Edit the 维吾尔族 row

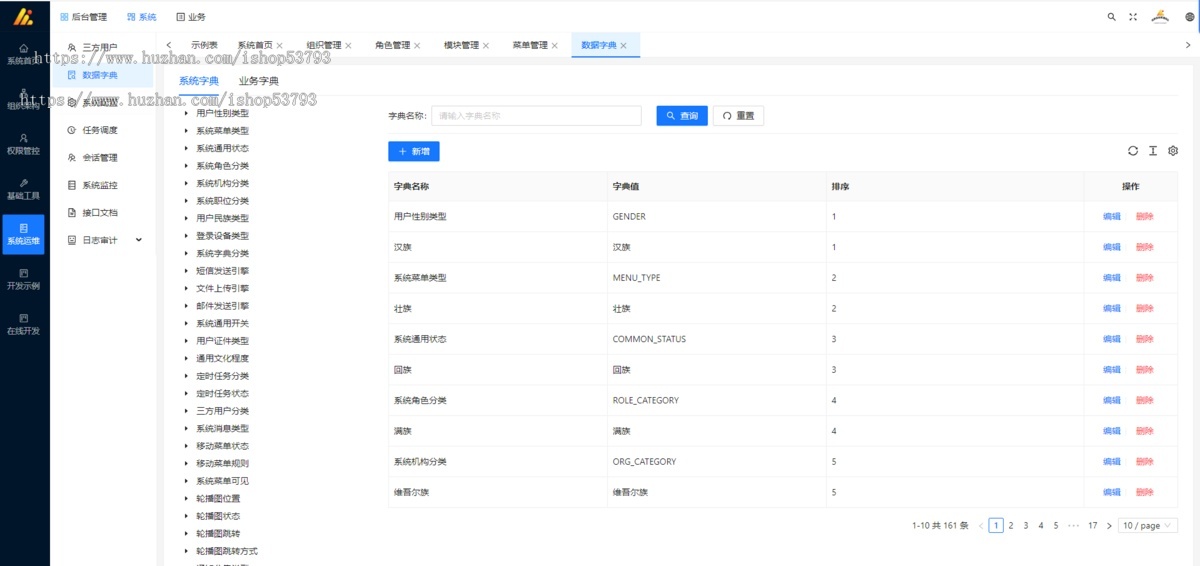[1112, 493]
